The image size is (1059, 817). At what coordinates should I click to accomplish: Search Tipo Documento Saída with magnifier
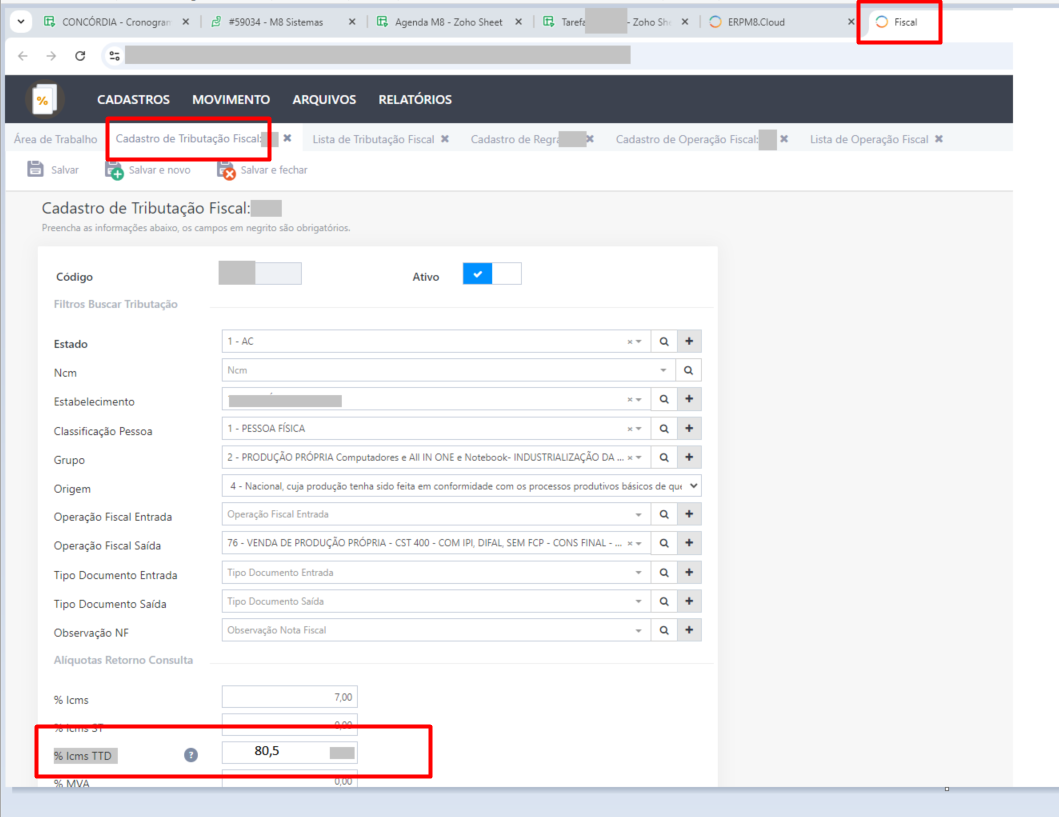[664, 601]
